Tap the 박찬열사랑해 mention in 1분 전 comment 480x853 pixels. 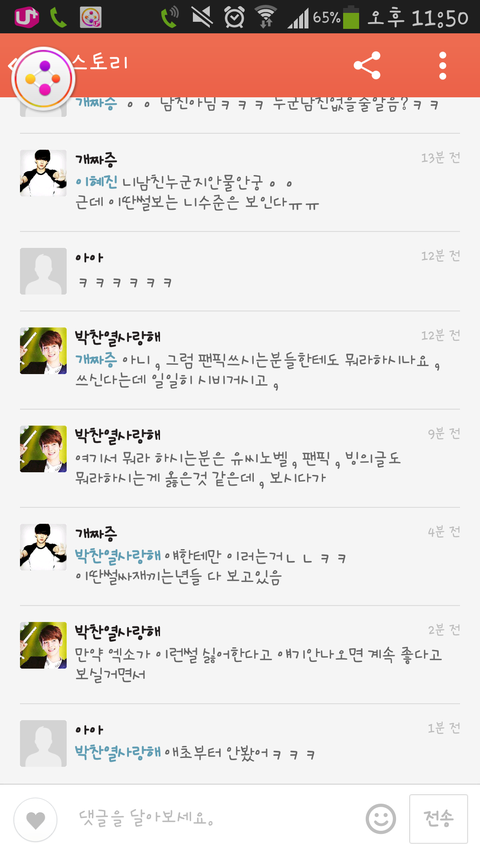click(x=118, y=753)
